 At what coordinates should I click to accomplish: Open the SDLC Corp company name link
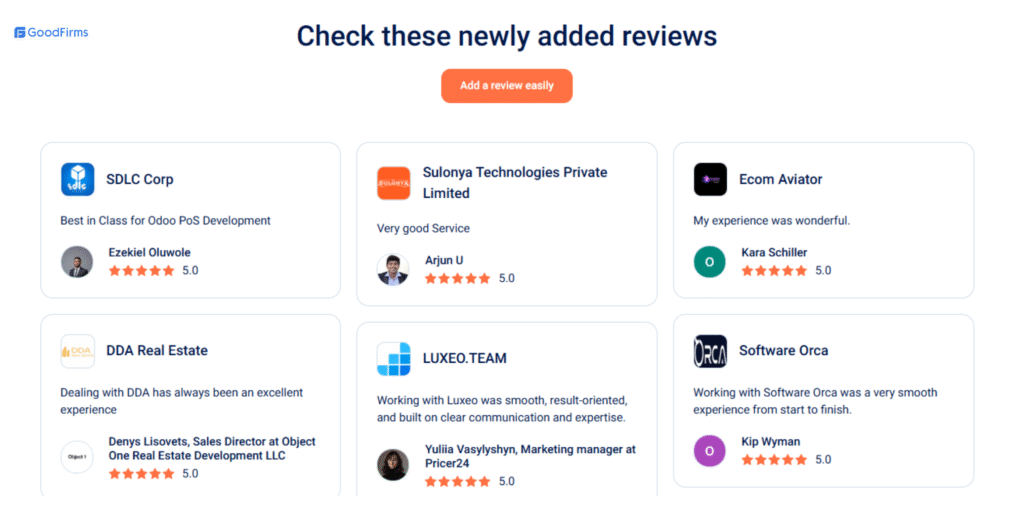[140, 180]
